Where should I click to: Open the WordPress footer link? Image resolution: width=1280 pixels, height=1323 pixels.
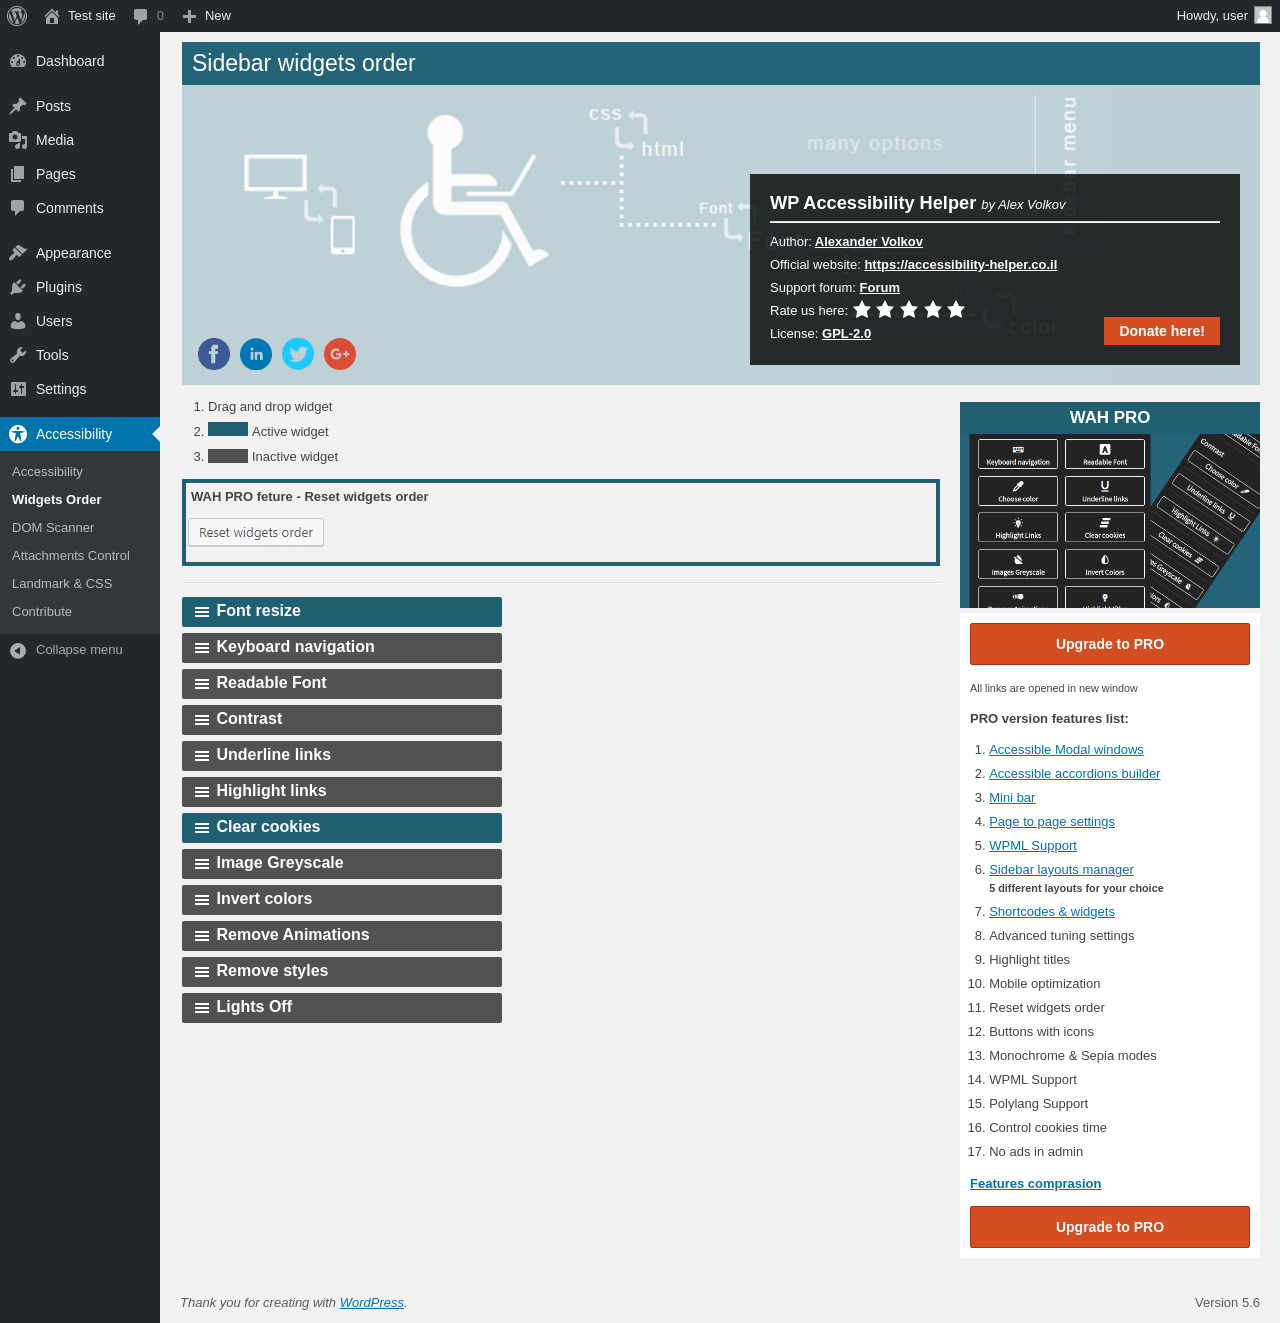pos(372,1303)
